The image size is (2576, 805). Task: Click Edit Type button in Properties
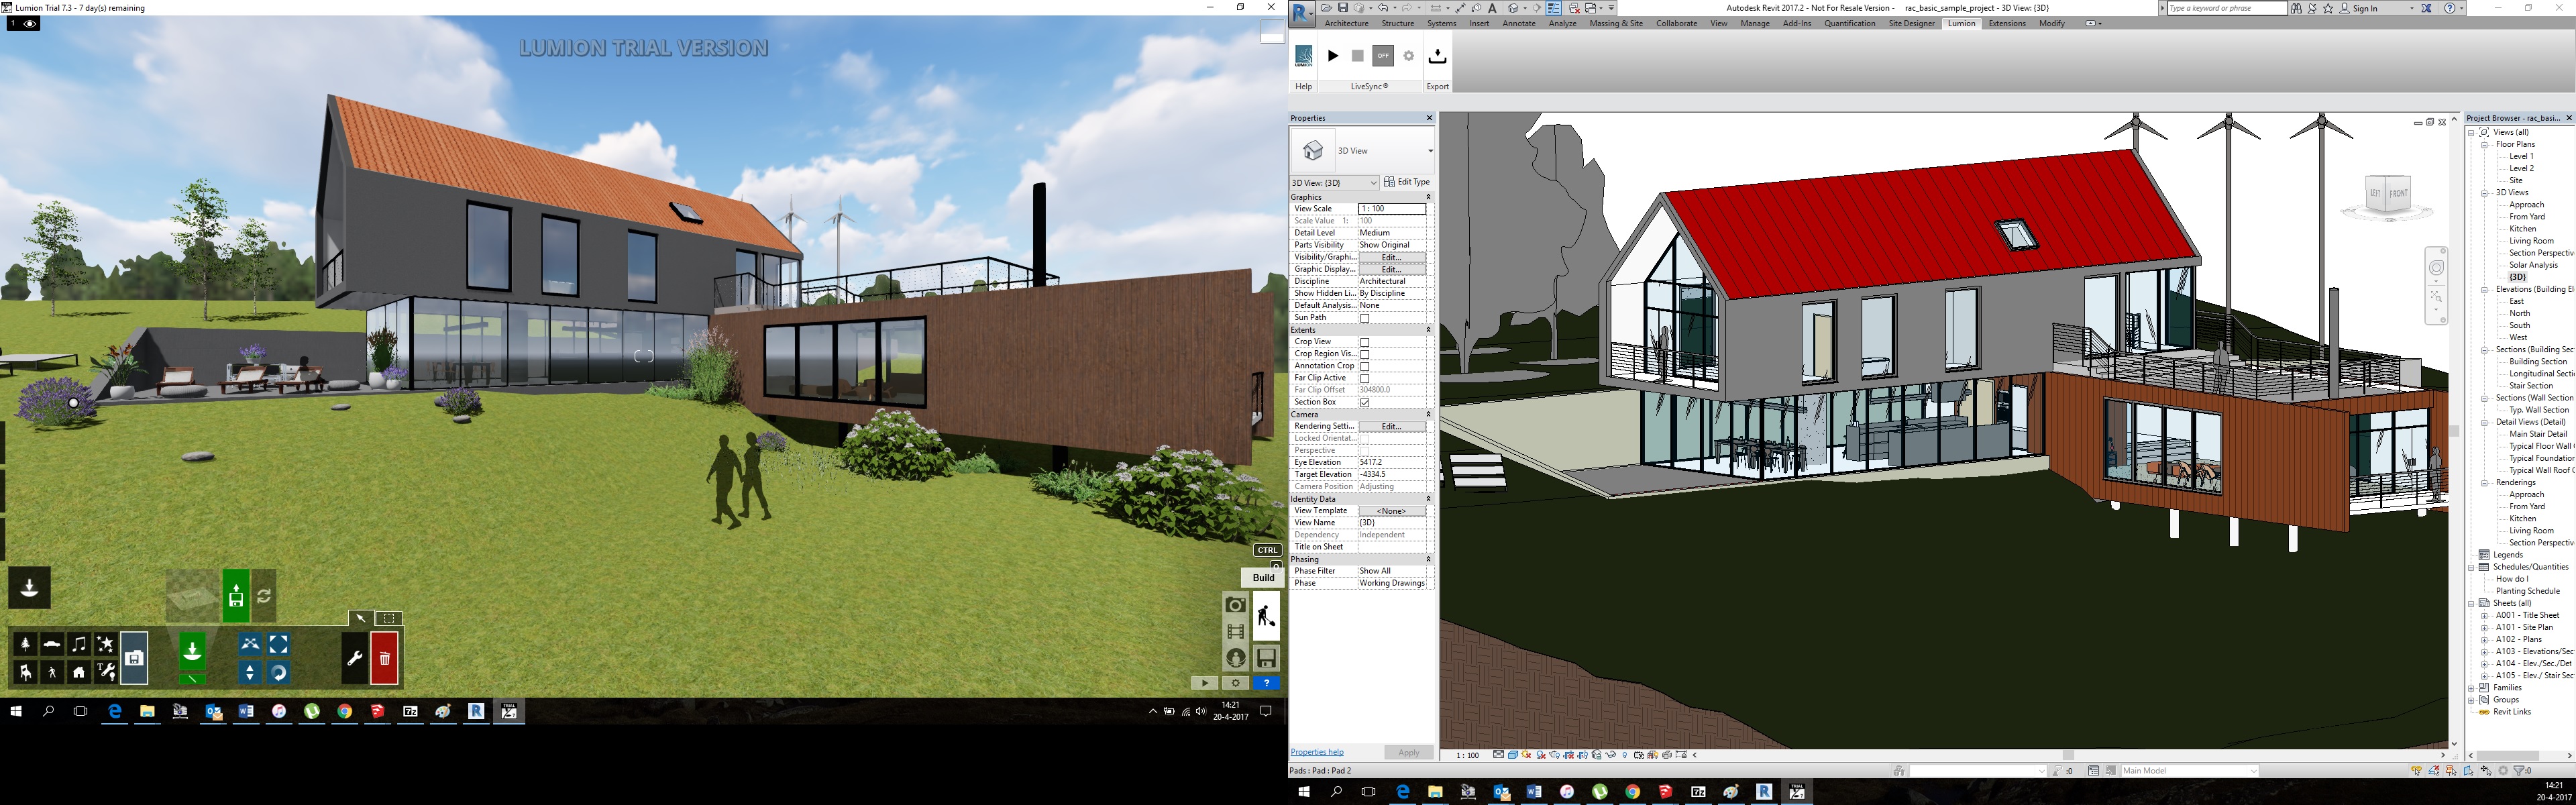1407,182
